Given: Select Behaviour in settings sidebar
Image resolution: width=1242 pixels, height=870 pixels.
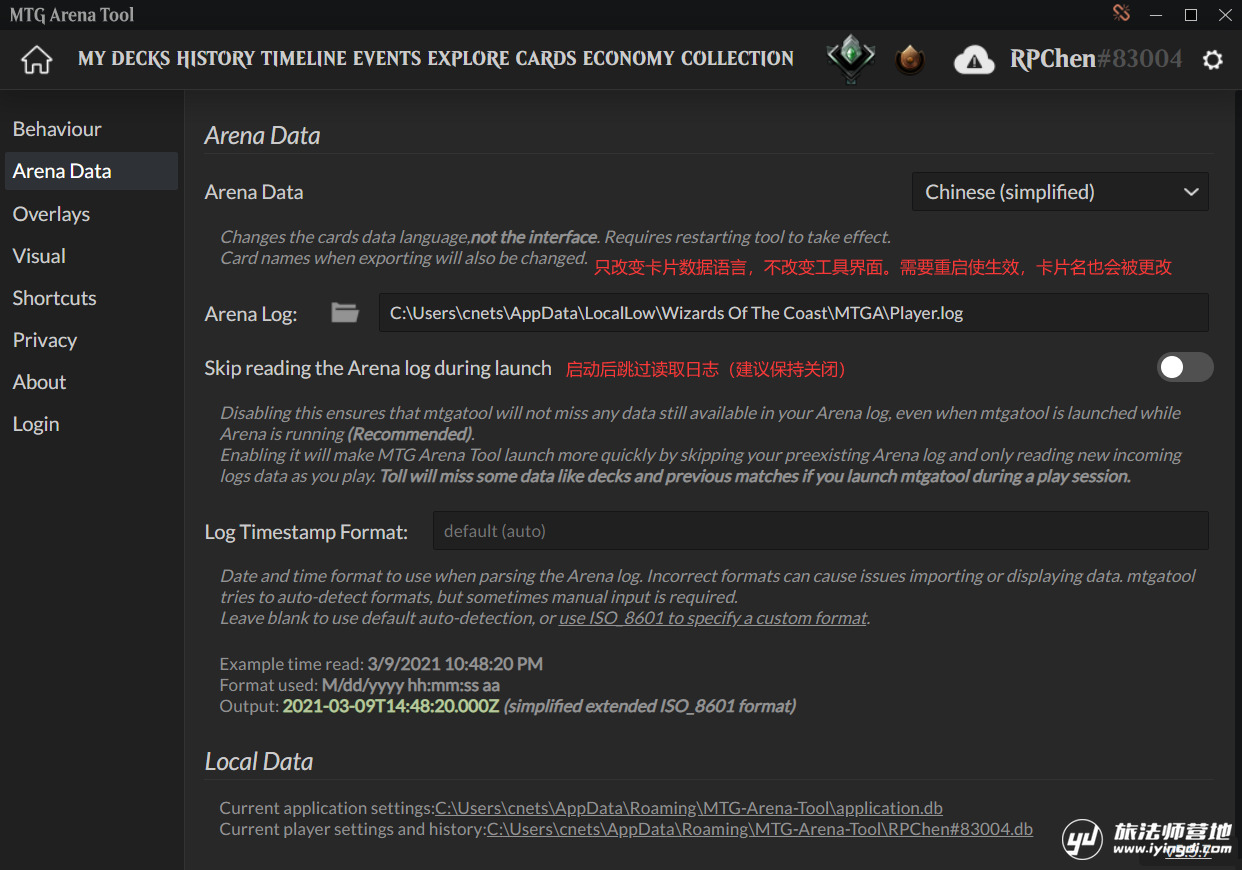Looking at the screenshot, I should pyautogui.click(x=91, y=129).
